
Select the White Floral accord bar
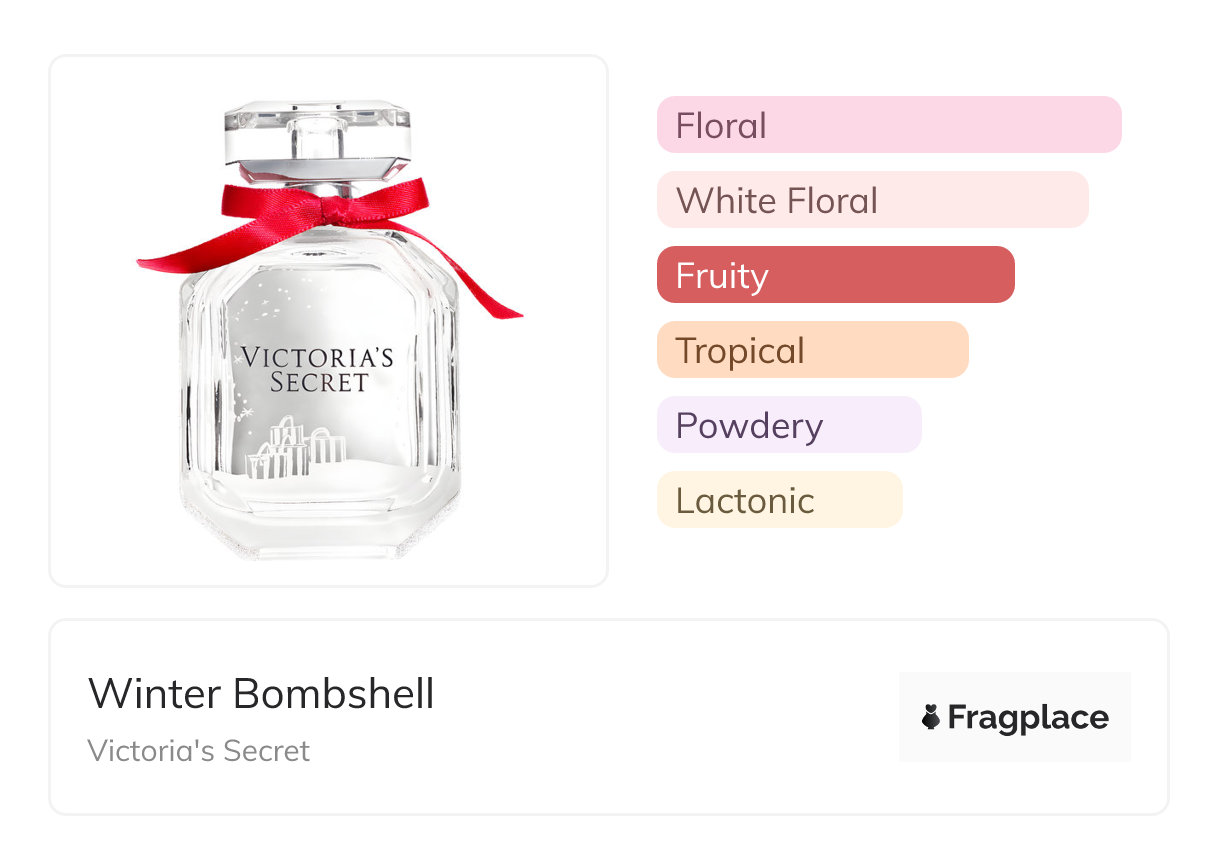click(x=872, y=200)
